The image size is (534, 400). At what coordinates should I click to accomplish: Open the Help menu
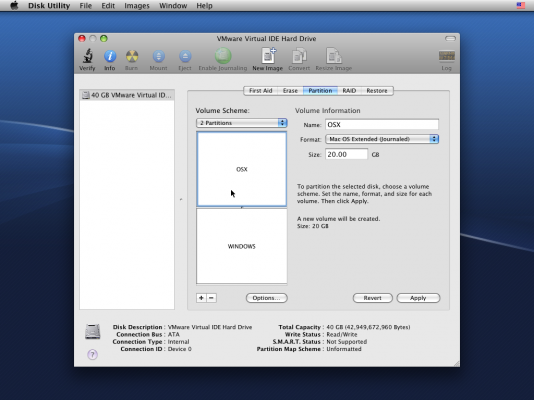pyautogui.click(x=204, y=5)
